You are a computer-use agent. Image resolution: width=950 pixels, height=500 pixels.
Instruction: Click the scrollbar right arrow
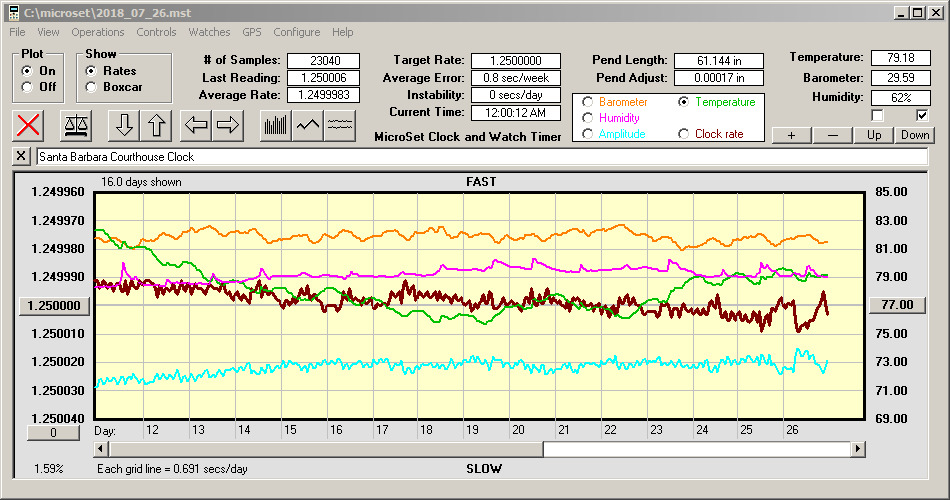point(857,449)
